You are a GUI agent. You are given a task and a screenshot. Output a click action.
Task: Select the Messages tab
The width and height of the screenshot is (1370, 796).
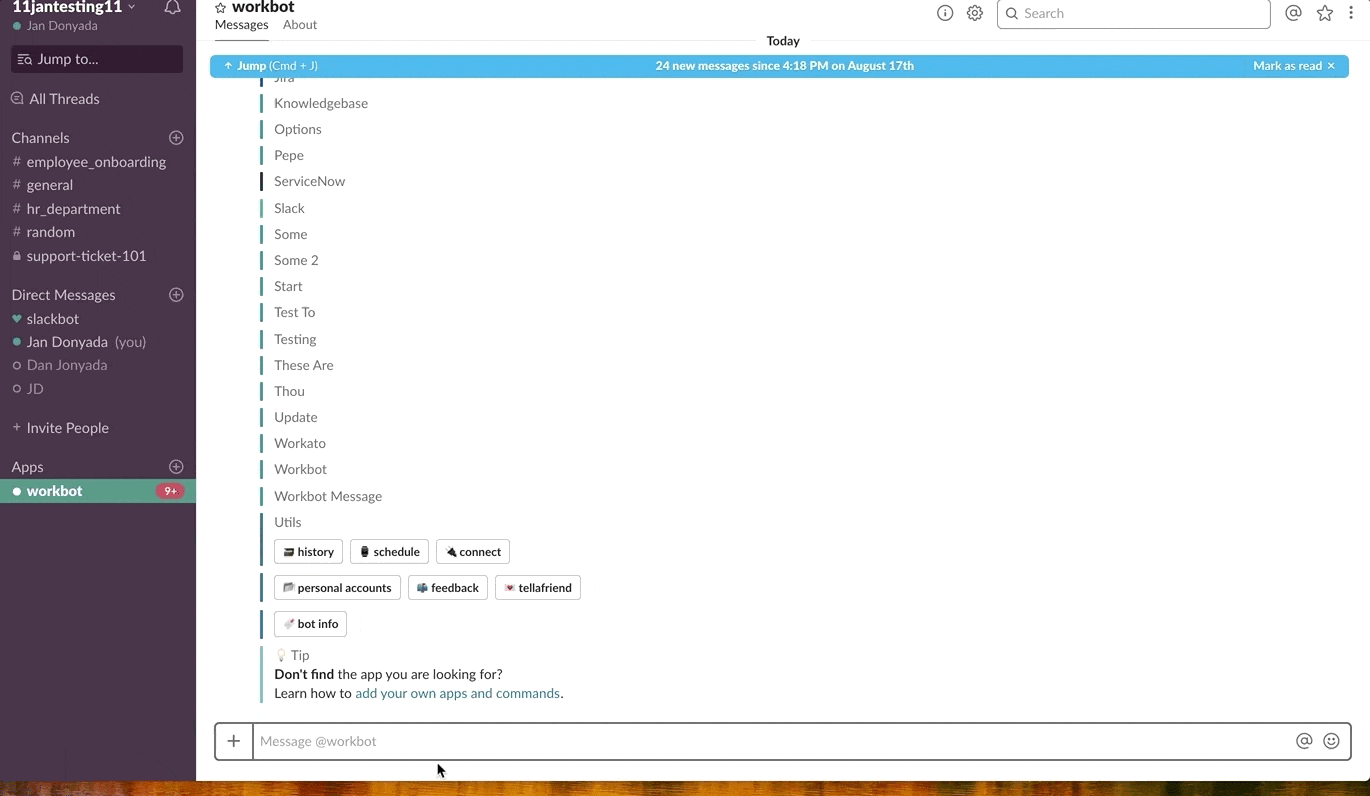241,24
